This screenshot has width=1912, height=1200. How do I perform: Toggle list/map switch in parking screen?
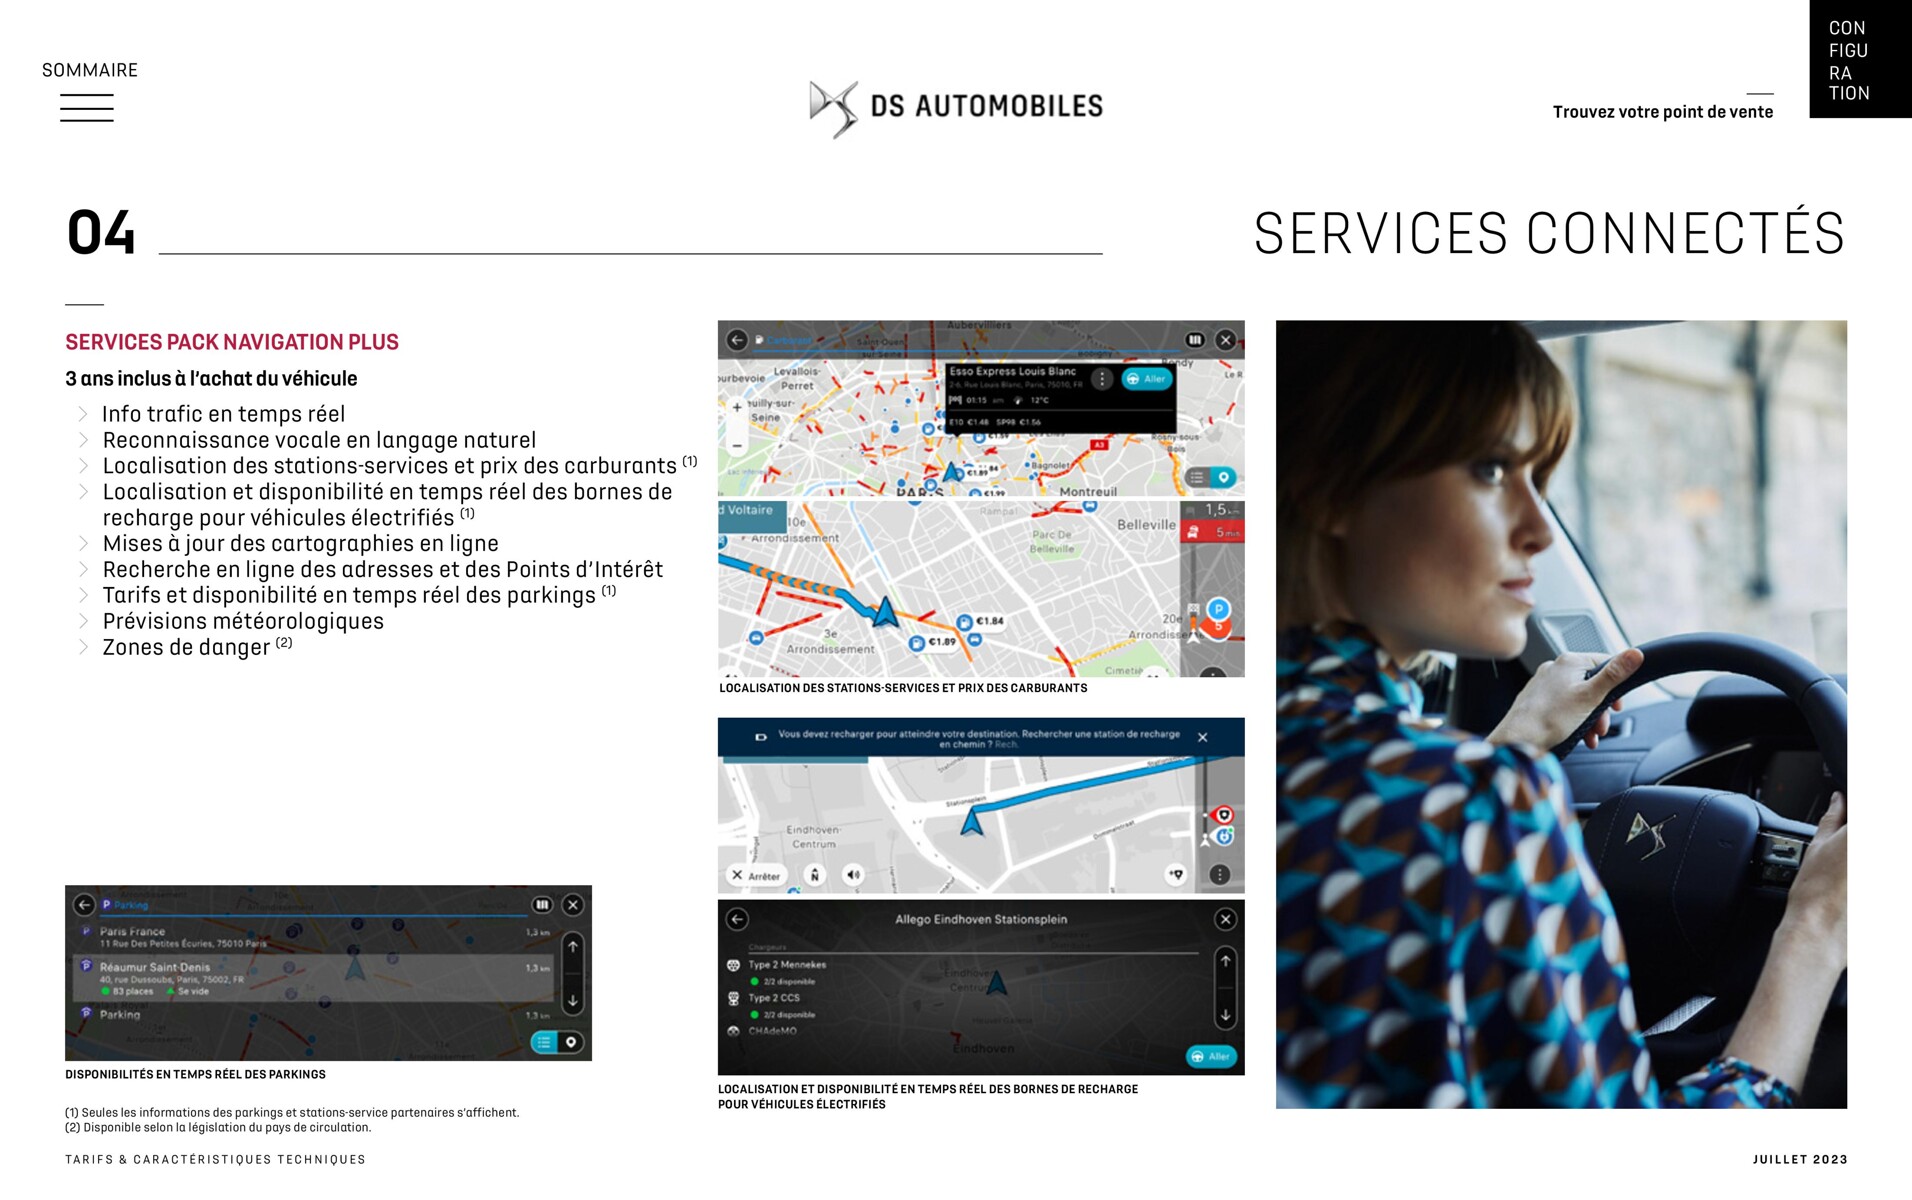(x=557, y=1042)
